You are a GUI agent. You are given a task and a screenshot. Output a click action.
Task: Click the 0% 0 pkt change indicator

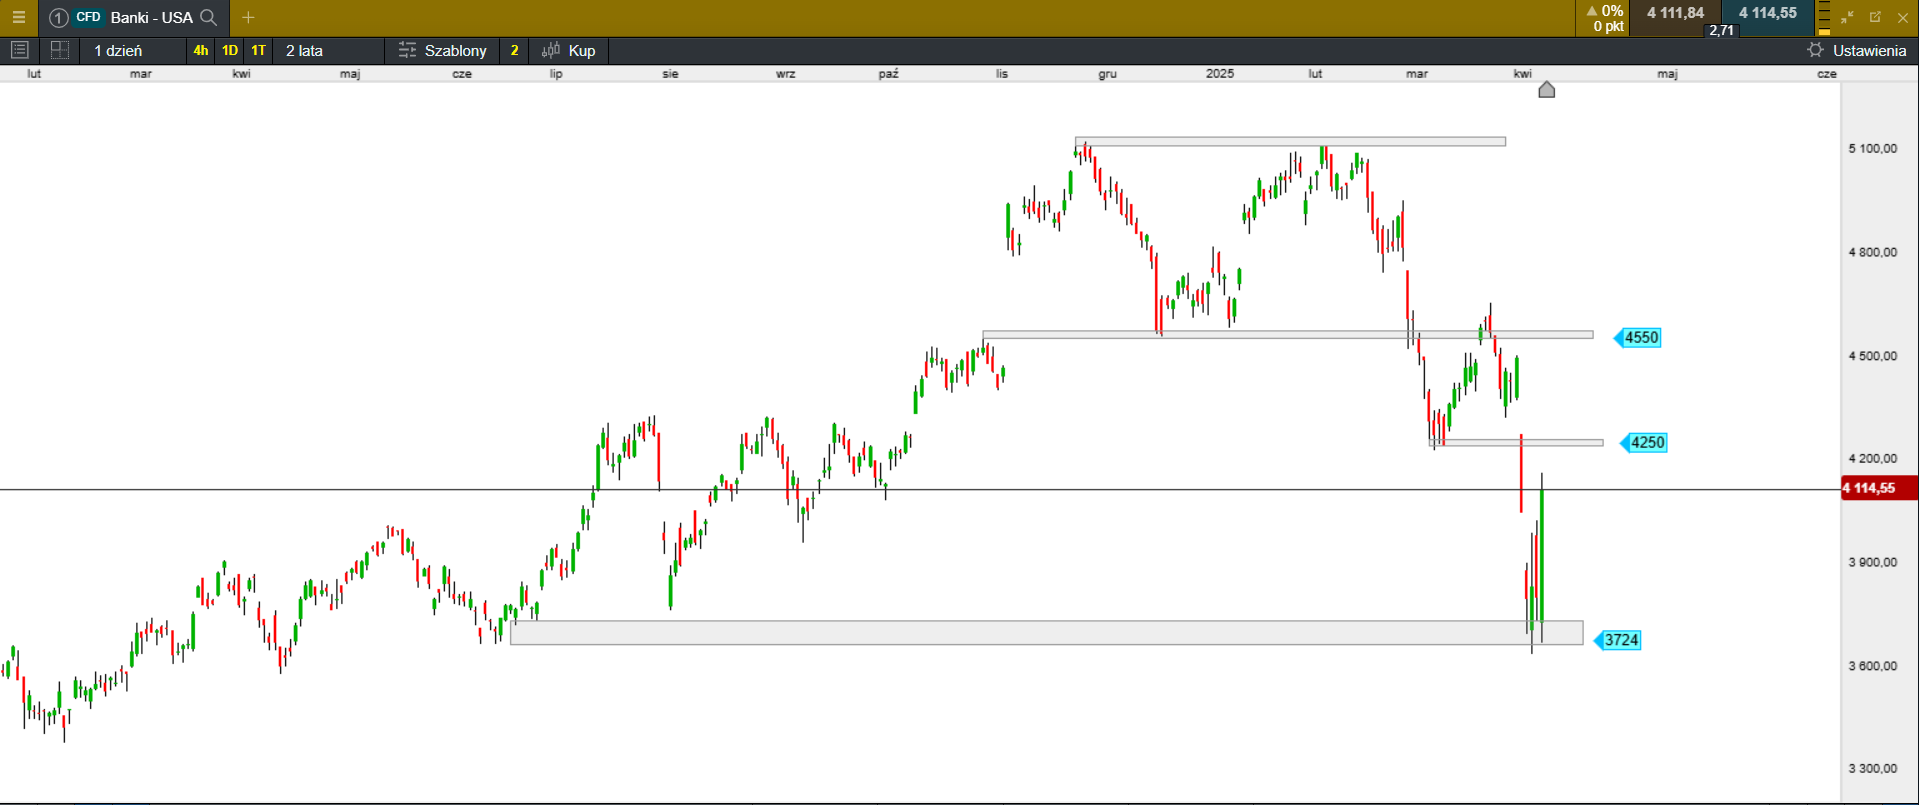click(1604, 18)
